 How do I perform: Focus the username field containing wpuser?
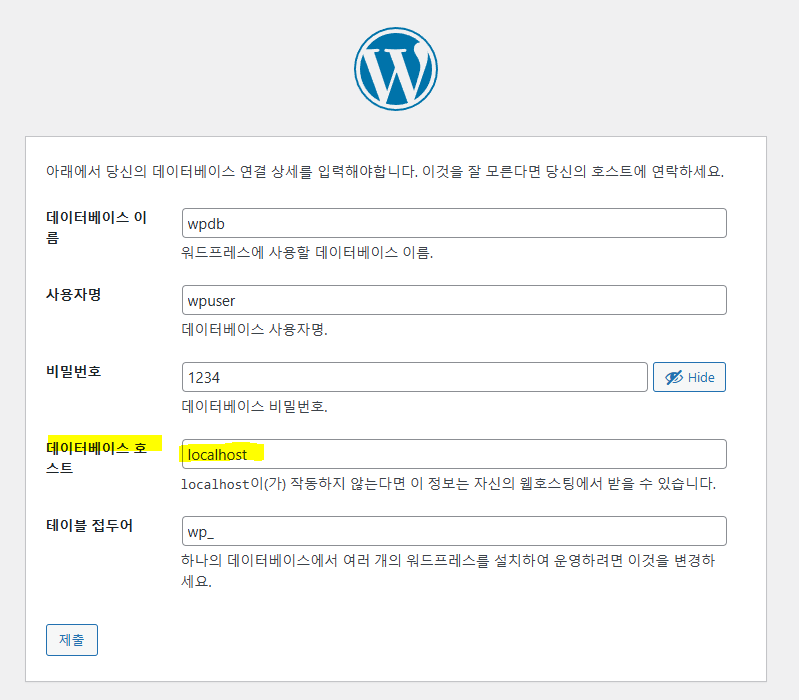point(454,300)
